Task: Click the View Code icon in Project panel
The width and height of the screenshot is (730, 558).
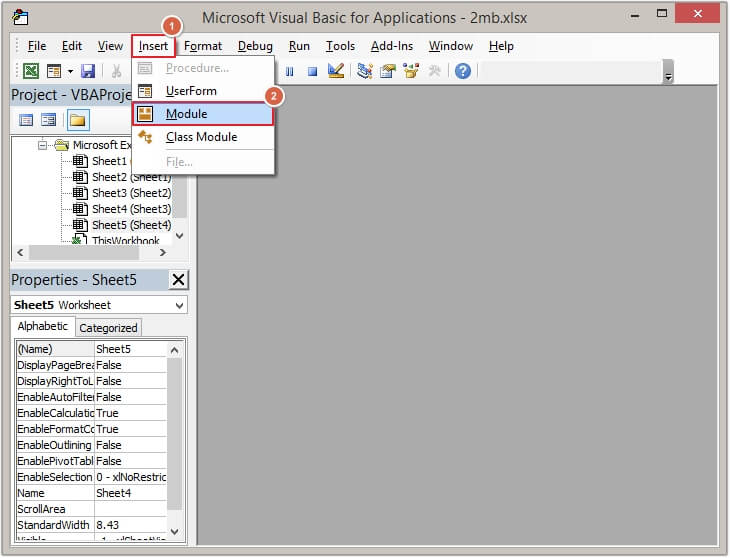Action: (26, 120)
